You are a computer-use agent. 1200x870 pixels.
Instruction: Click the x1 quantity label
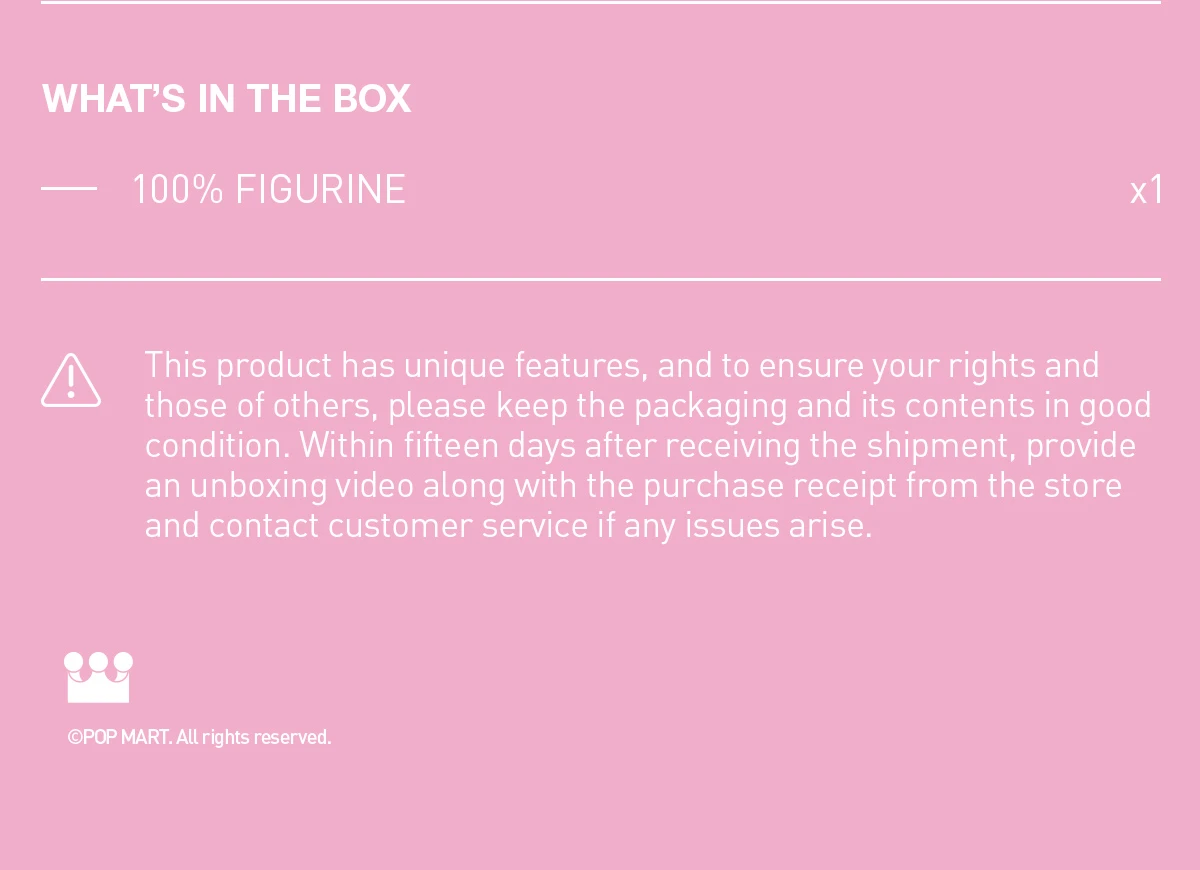(x=1146, y=190)
